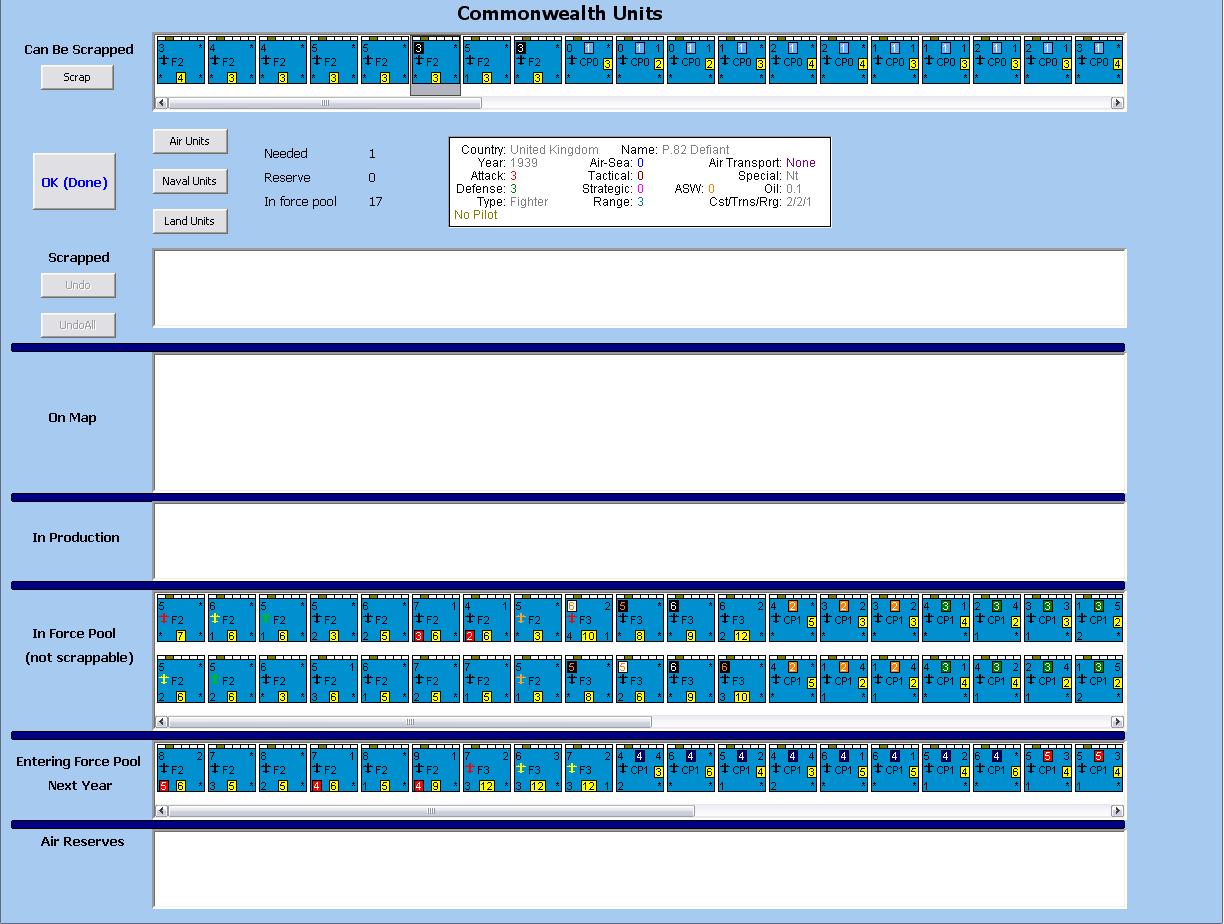Click left arrow of In Force Pool scrollbar

(162, 721)
